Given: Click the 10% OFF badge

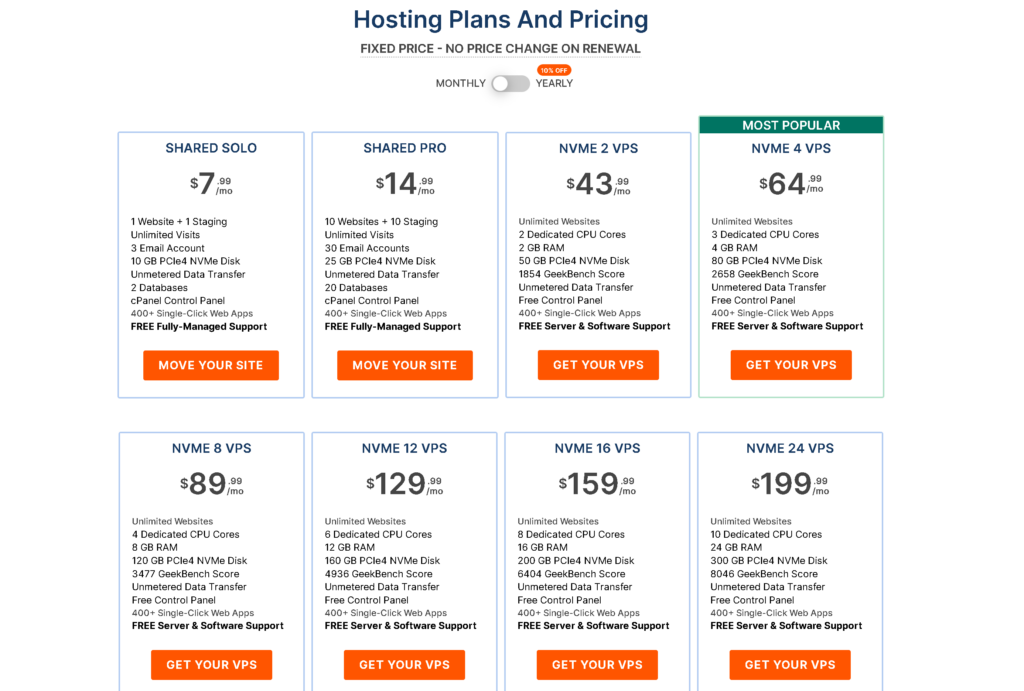Looking at the screenshot, I should [554, 70].
